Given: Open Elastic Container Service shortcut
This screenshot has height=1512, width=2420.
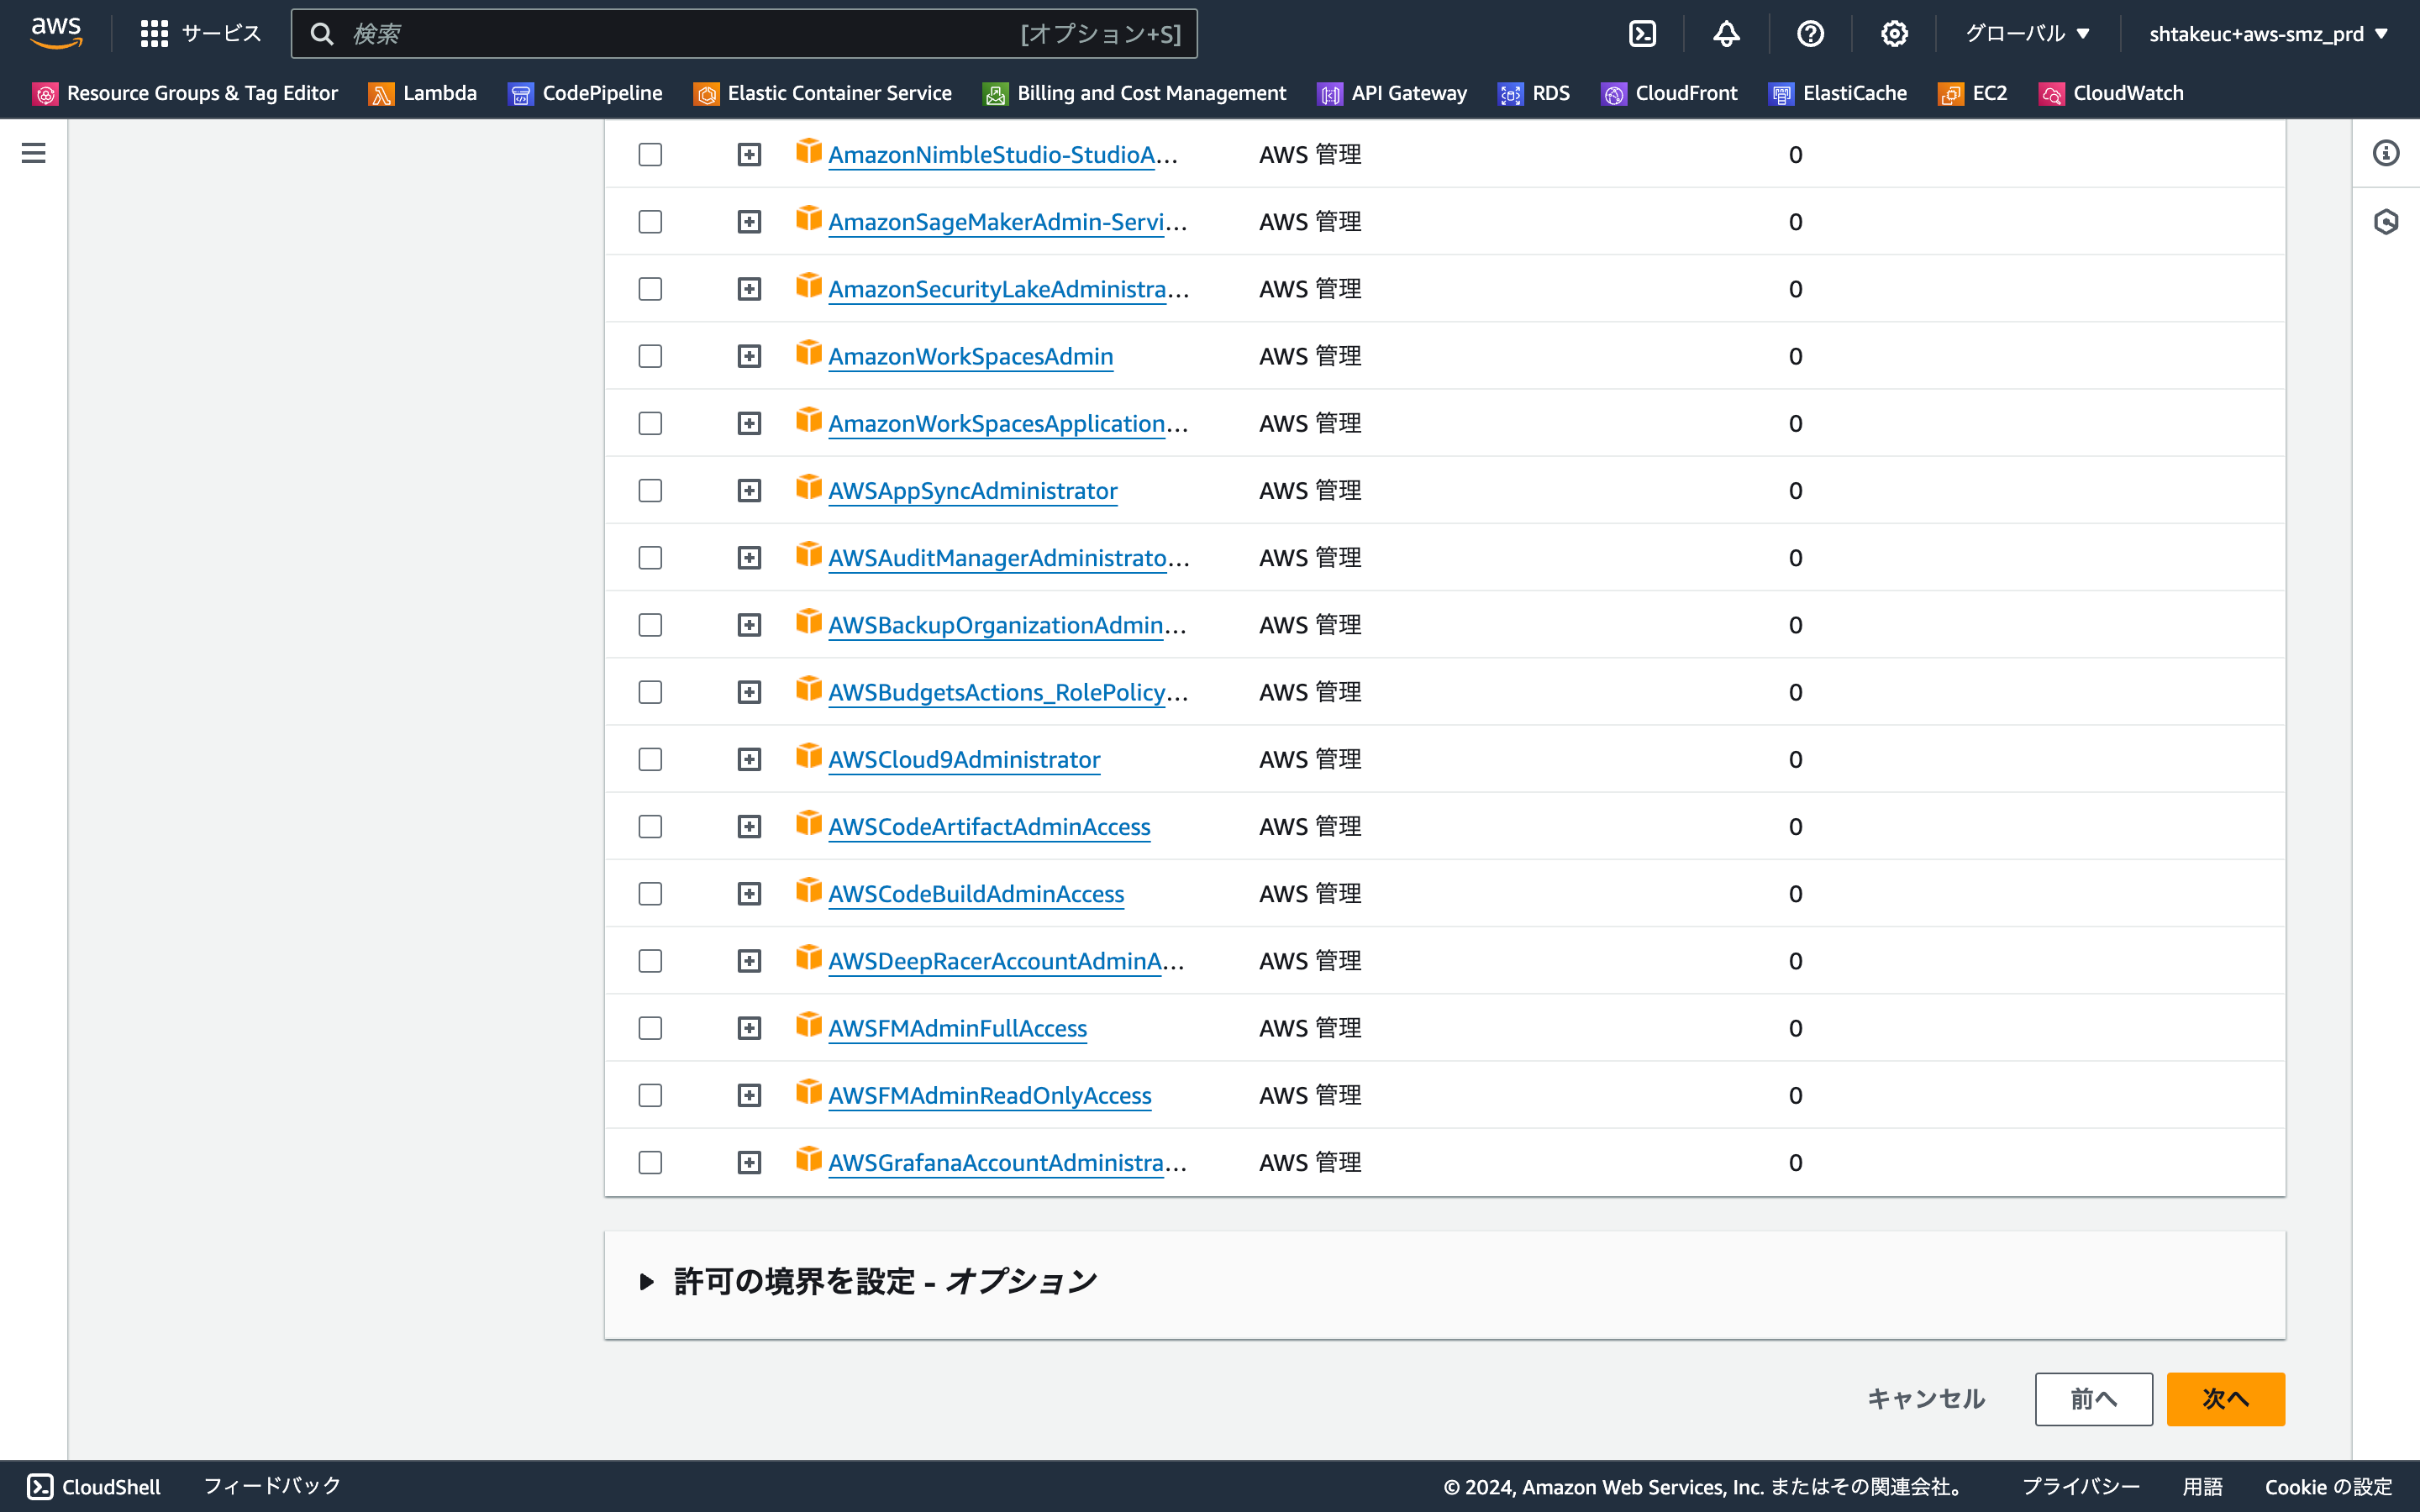Looking at the screenshot, I should click(823, 93).
